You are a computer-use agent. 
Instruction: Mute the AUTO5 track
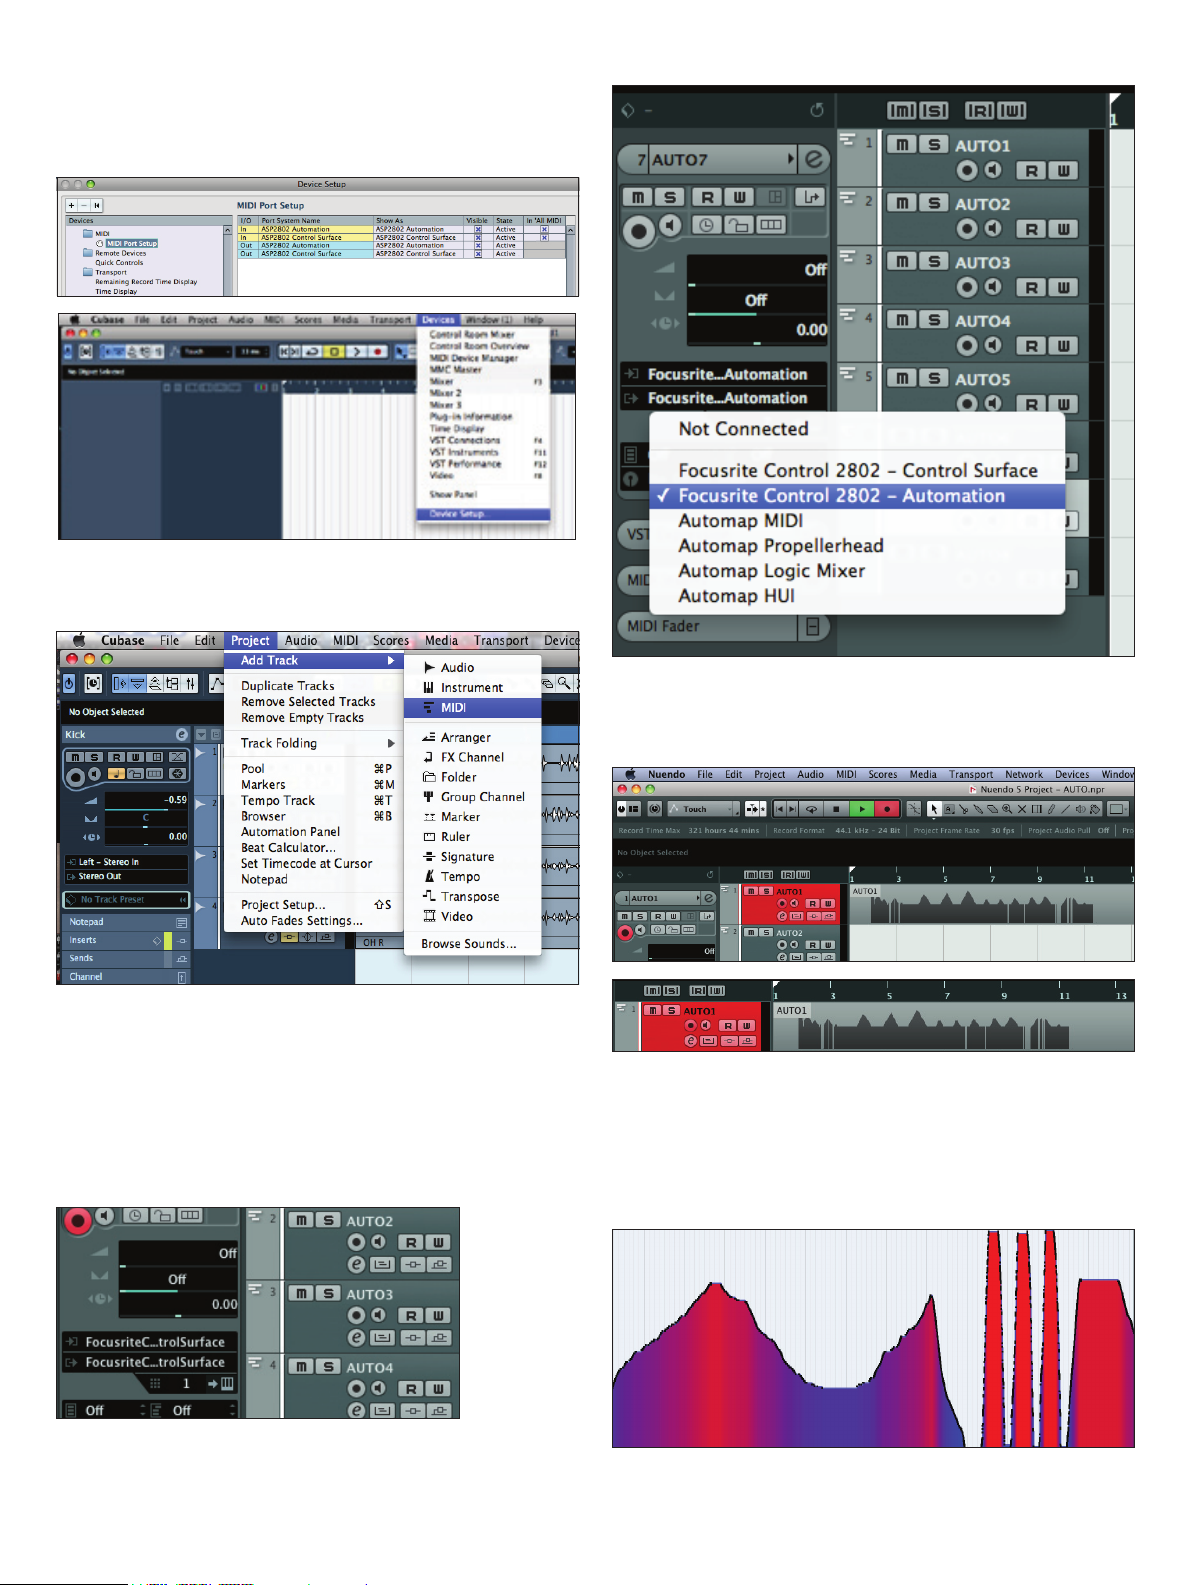[902, 378]
